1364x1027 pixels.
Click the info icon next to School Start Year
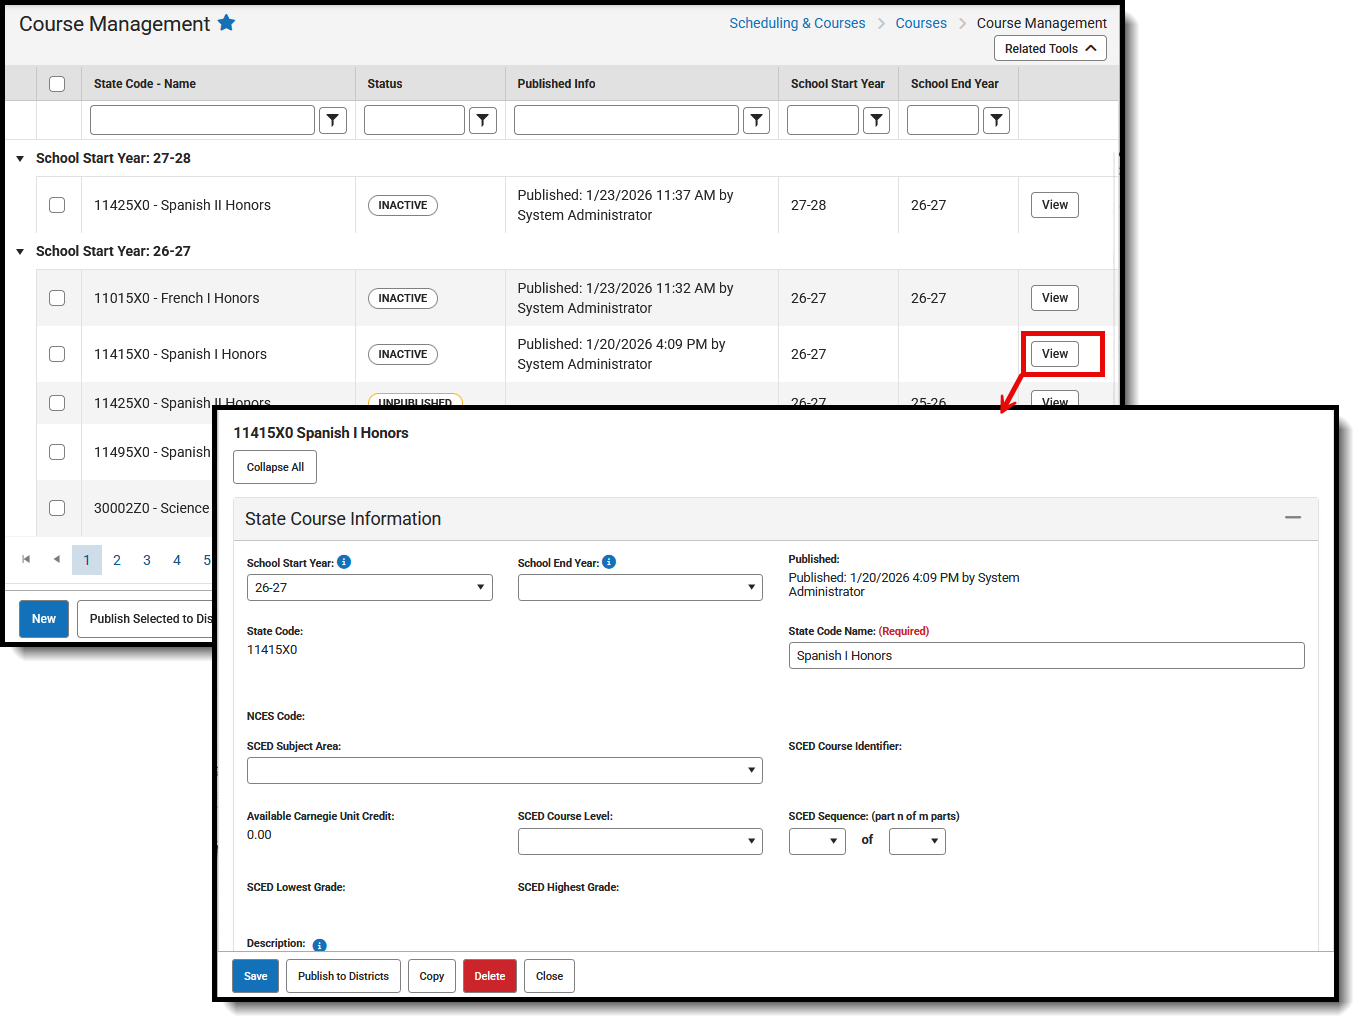click(344, 562)
